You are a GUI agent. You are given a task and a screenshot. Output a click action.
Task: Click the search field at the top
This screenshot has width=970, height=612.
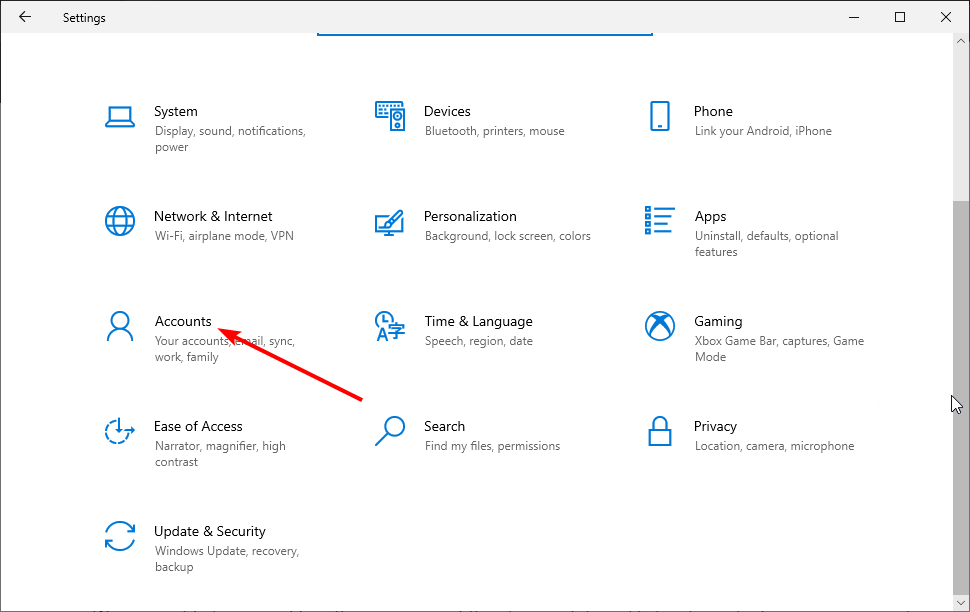point(485,31)
